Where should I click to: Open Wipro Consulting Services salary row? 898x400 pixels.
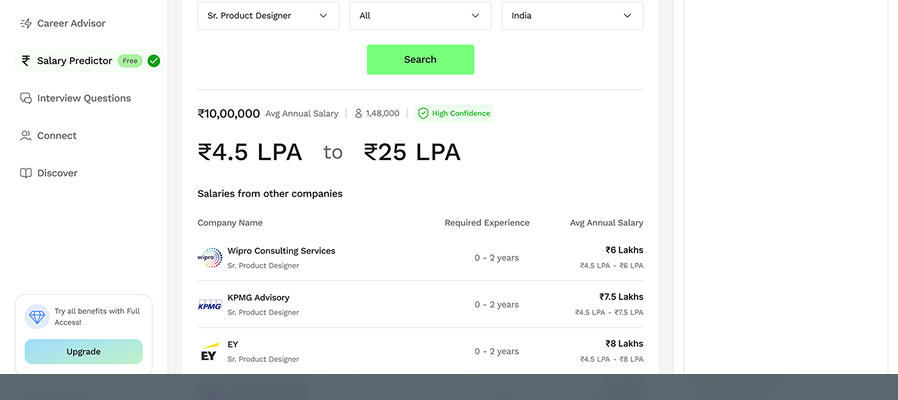click(x=420, y=258)
